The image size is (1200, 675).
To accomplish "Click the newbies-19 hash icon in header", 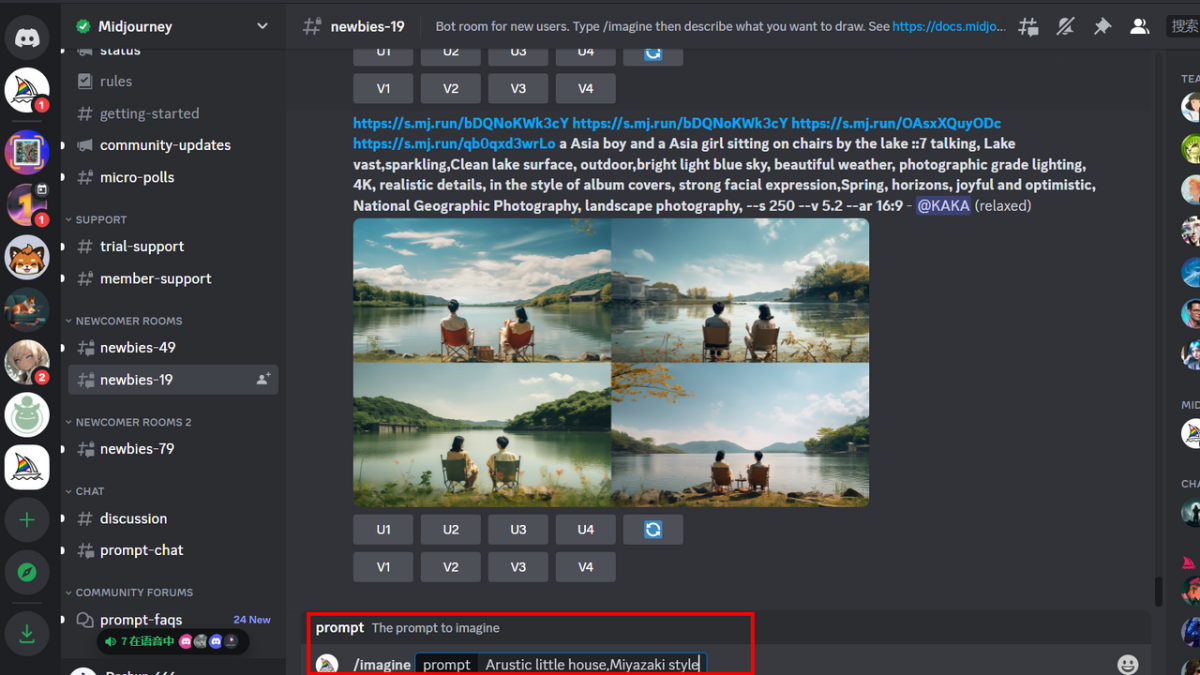I will (312, 27).
